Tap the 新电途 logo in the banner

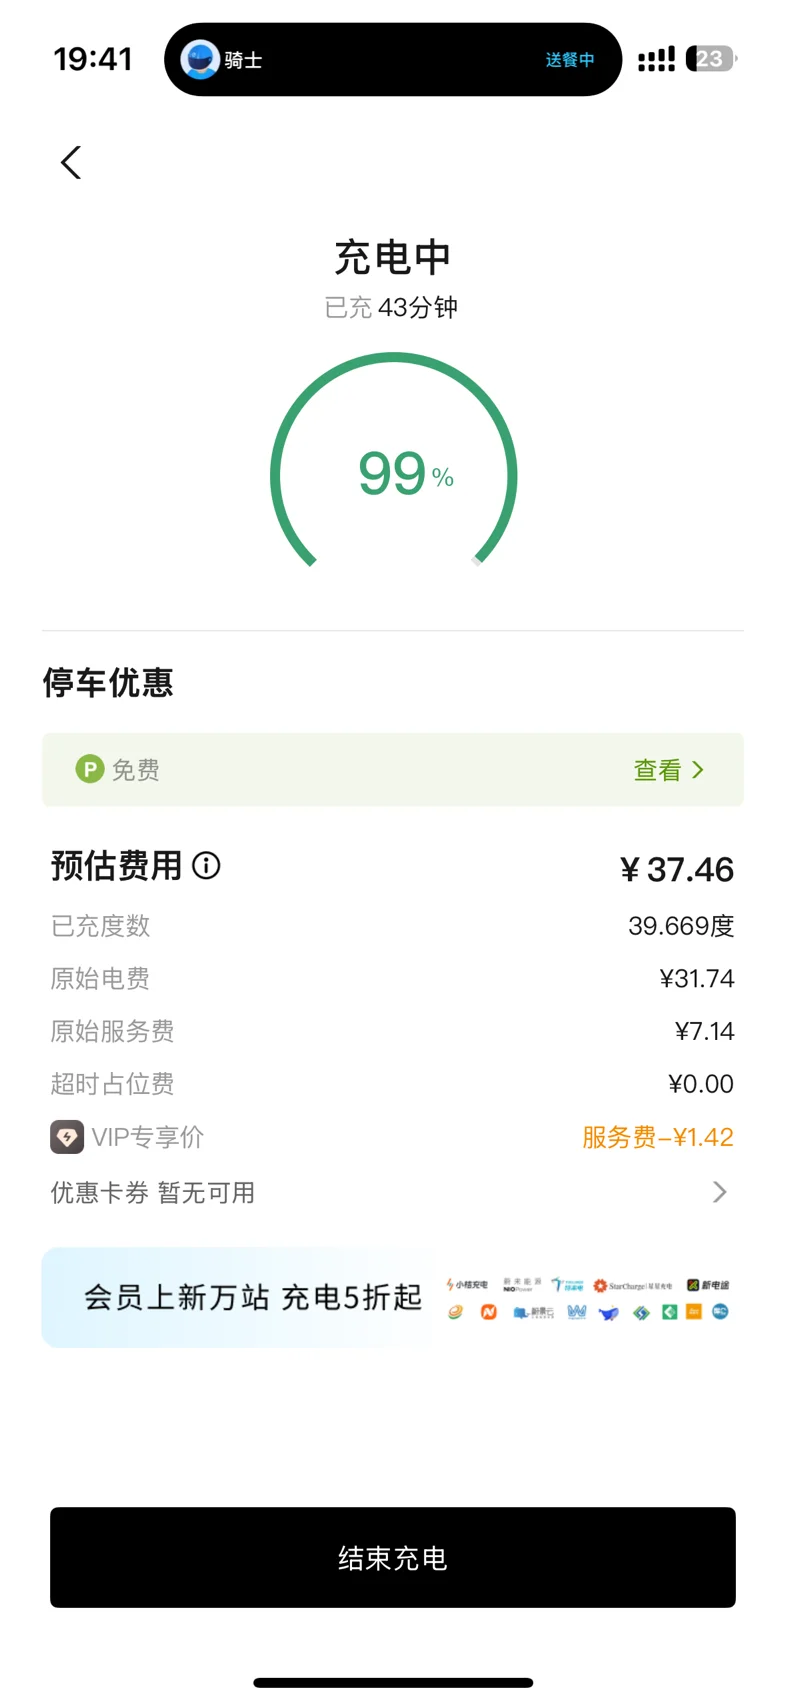[708, 1285]
